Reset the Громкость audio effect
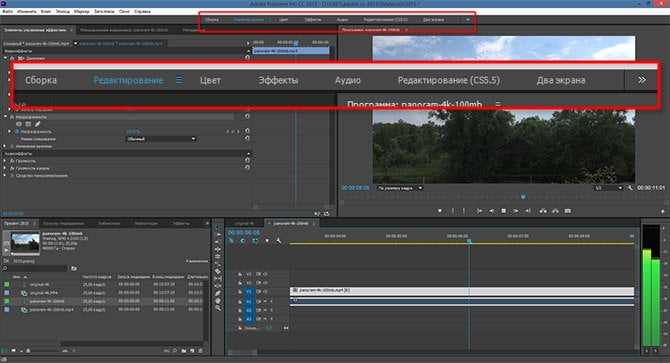 point(247,160)
